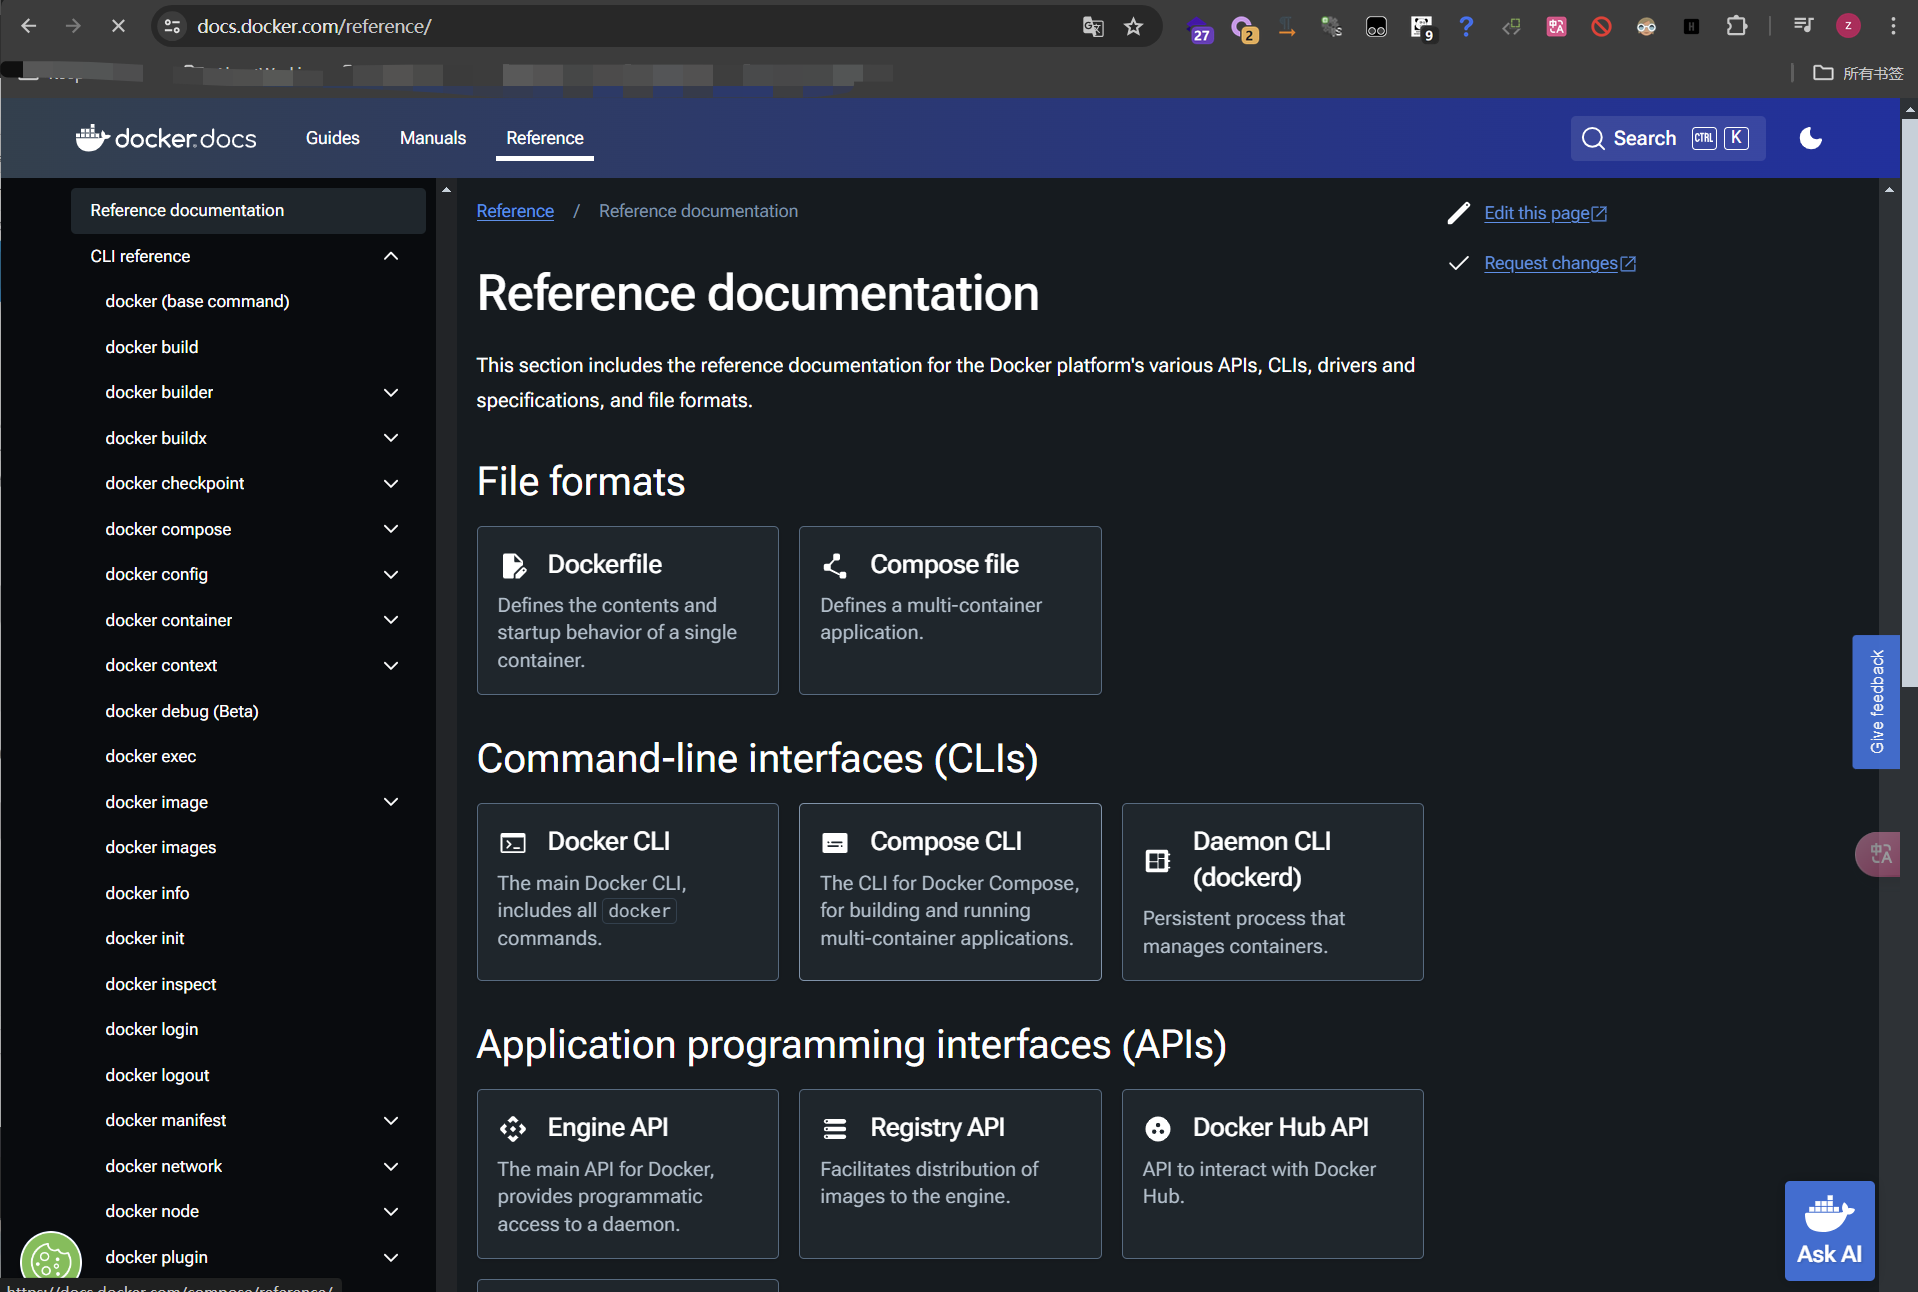Expand docker image submenu
Image resolution: width=1918 pixels, height=1292 pixels.
tap(390, 802)
